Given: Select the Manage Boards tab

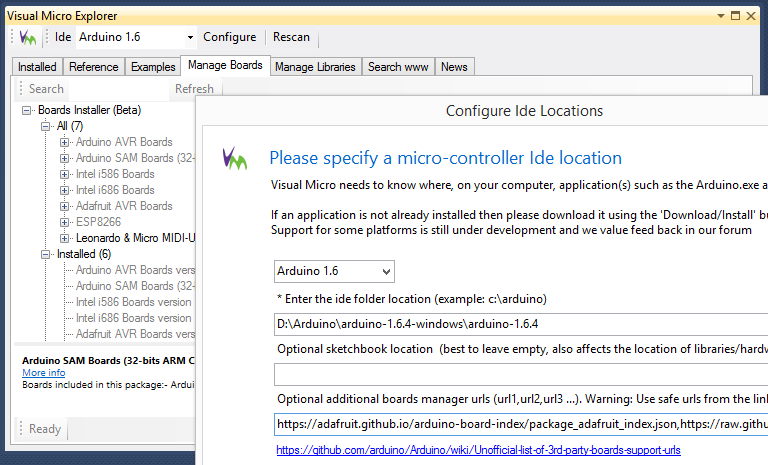Looking at the screenshot, I should coord(225,65).
